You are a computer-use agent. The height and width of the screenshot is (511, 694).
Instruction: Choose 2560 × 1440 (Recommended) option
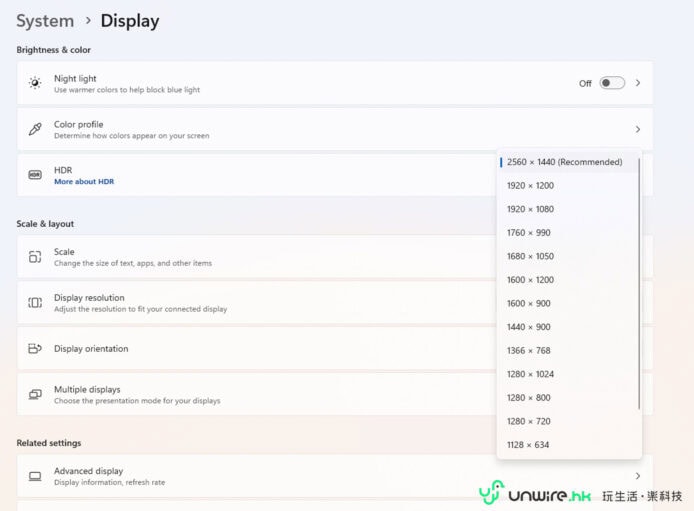(x=564, y=162)
